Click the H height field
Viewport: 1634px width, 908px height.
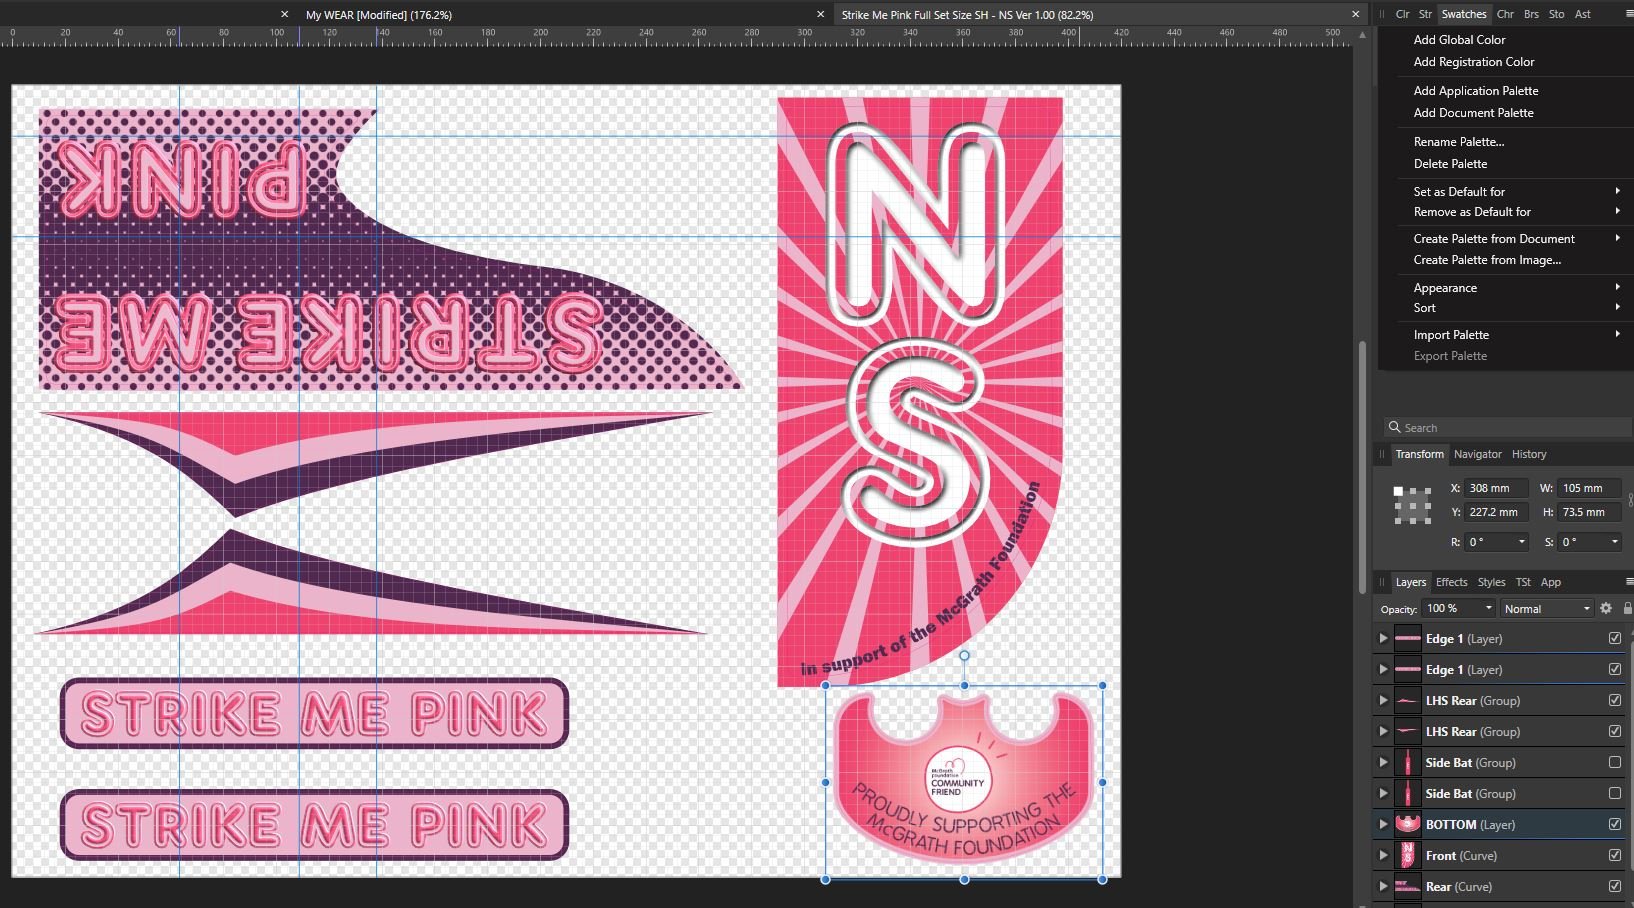click(x=1589, y=512)
